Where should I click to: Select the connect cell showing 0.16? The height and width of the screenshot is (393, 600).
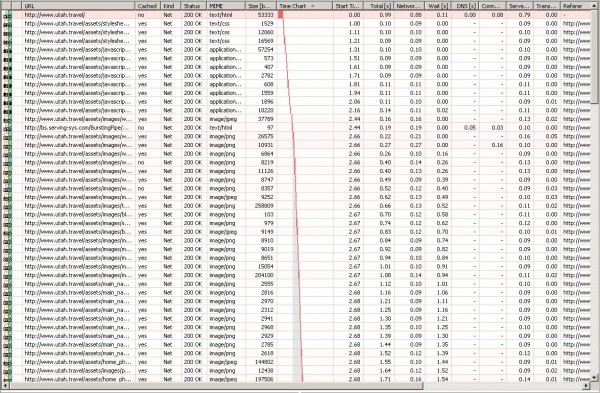(492, 145)
